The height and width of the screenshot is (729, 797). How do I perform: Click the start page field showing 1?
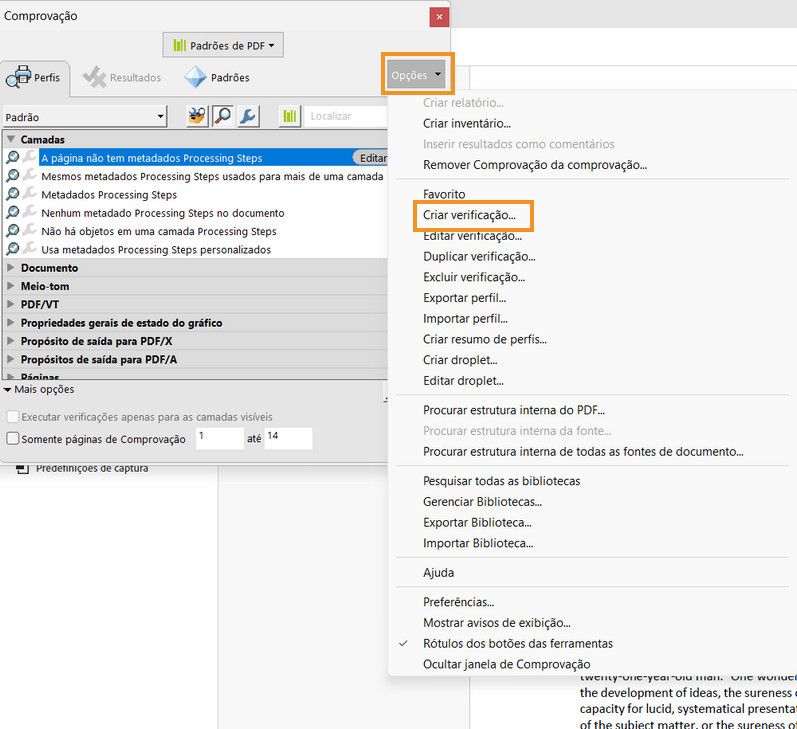[220, 438]
